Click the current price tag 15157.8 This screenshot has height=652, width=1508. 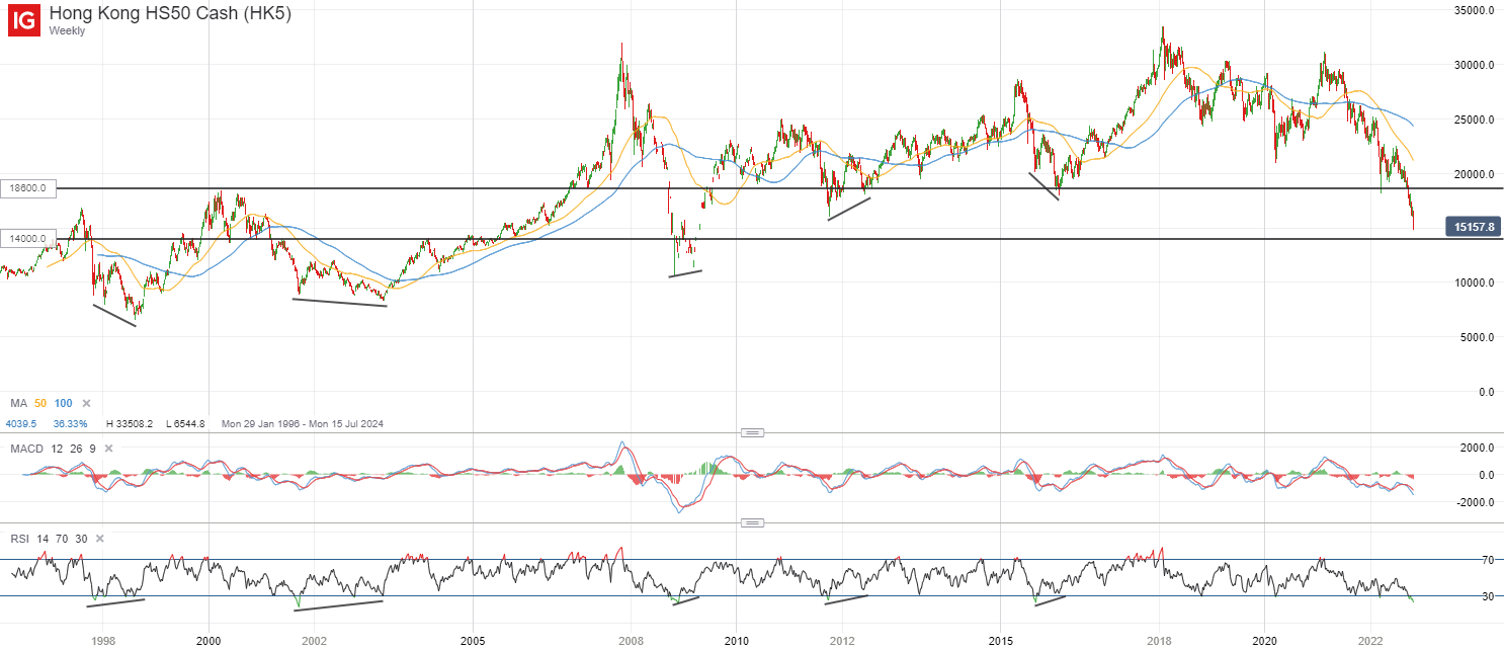coord(1474,227)
